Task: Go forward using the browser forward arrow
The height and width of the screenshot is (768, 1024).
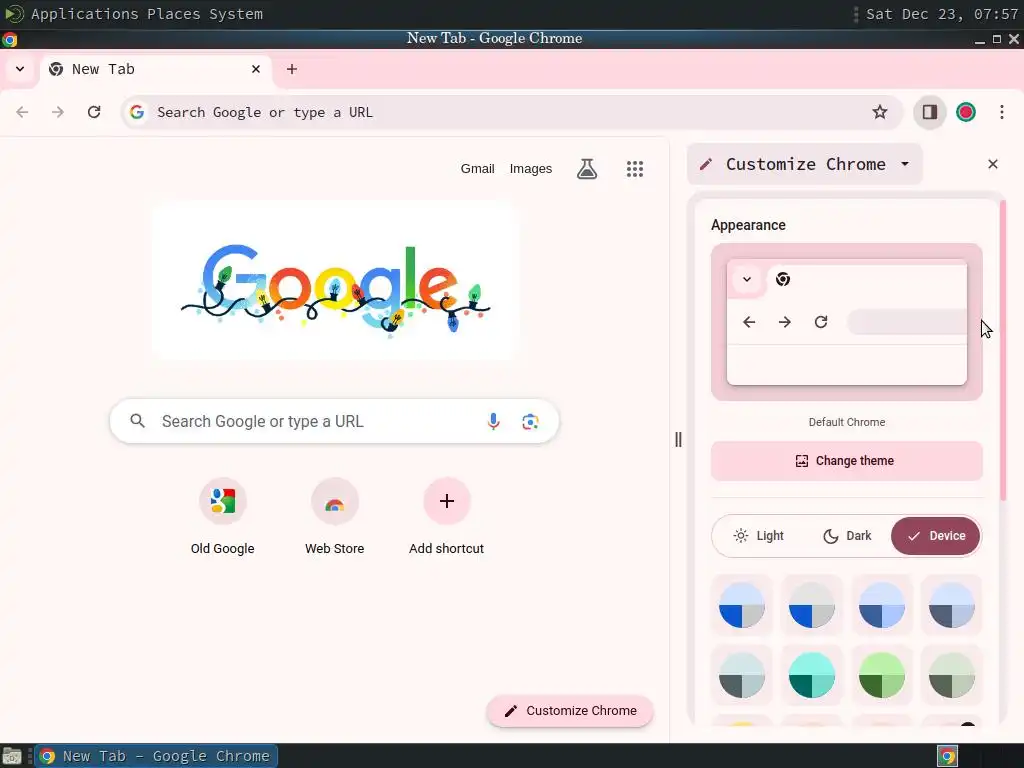Action: point(58,112)
